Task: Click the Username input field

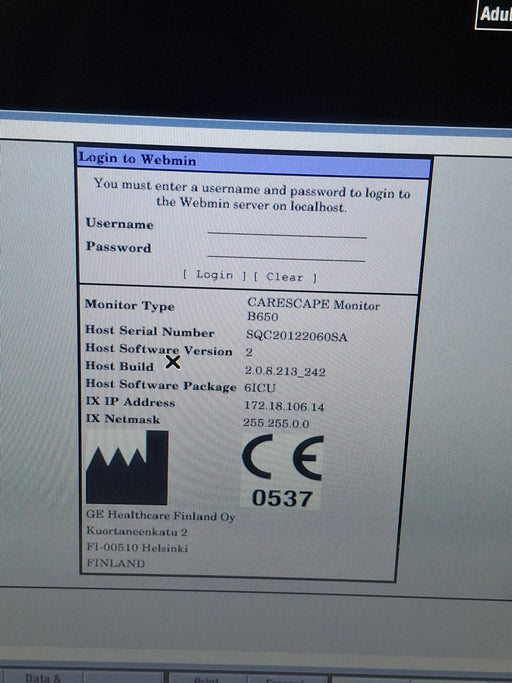Action: click(287, 229)
